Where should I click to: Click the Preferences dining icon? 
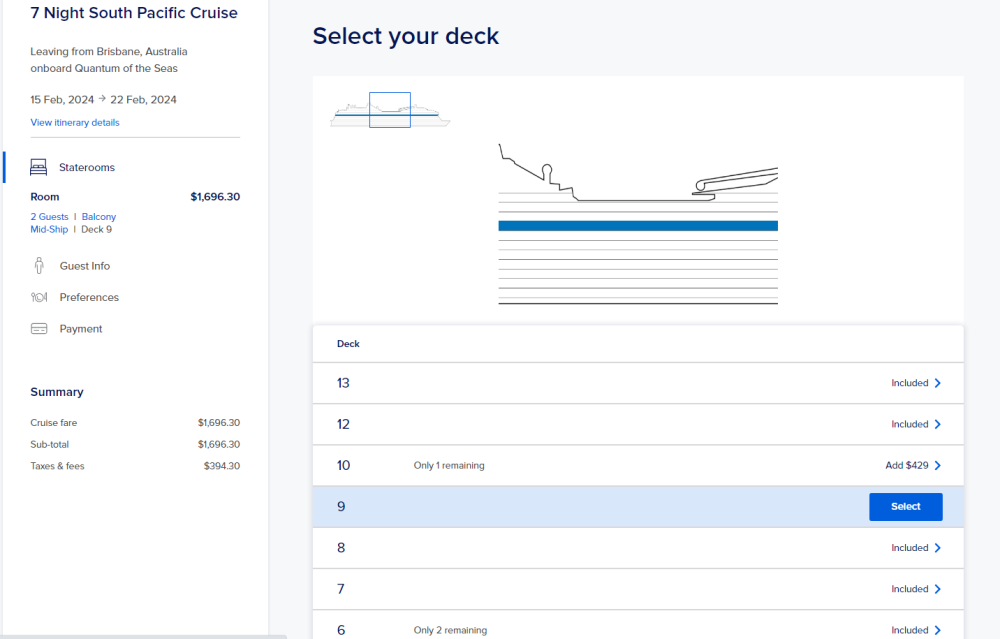coord(39,297)
